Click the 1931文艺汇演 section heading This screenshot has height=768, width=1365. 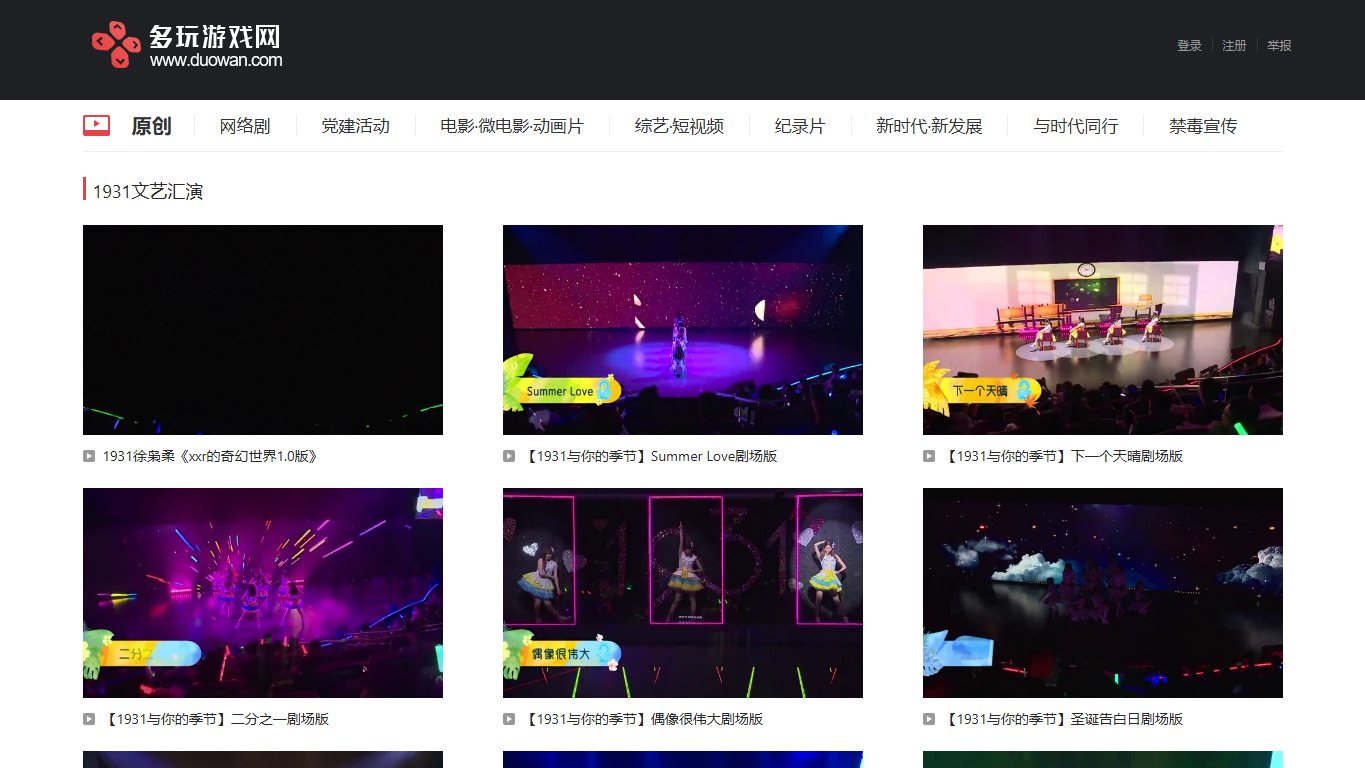point(148,191)
